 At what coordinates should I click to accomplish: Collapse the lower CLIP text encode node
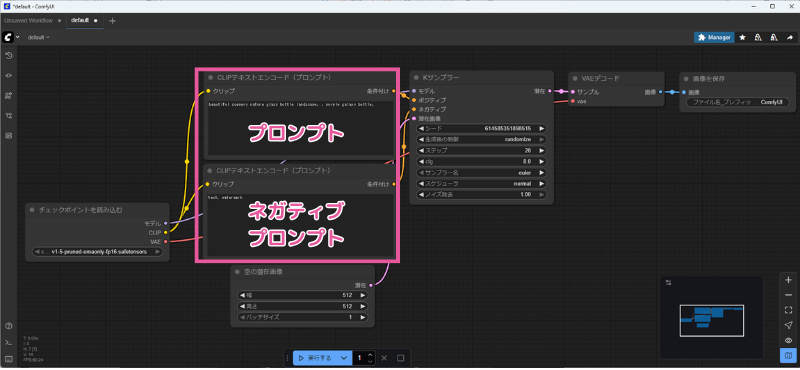pyautogui.click(x=210, y=170)
